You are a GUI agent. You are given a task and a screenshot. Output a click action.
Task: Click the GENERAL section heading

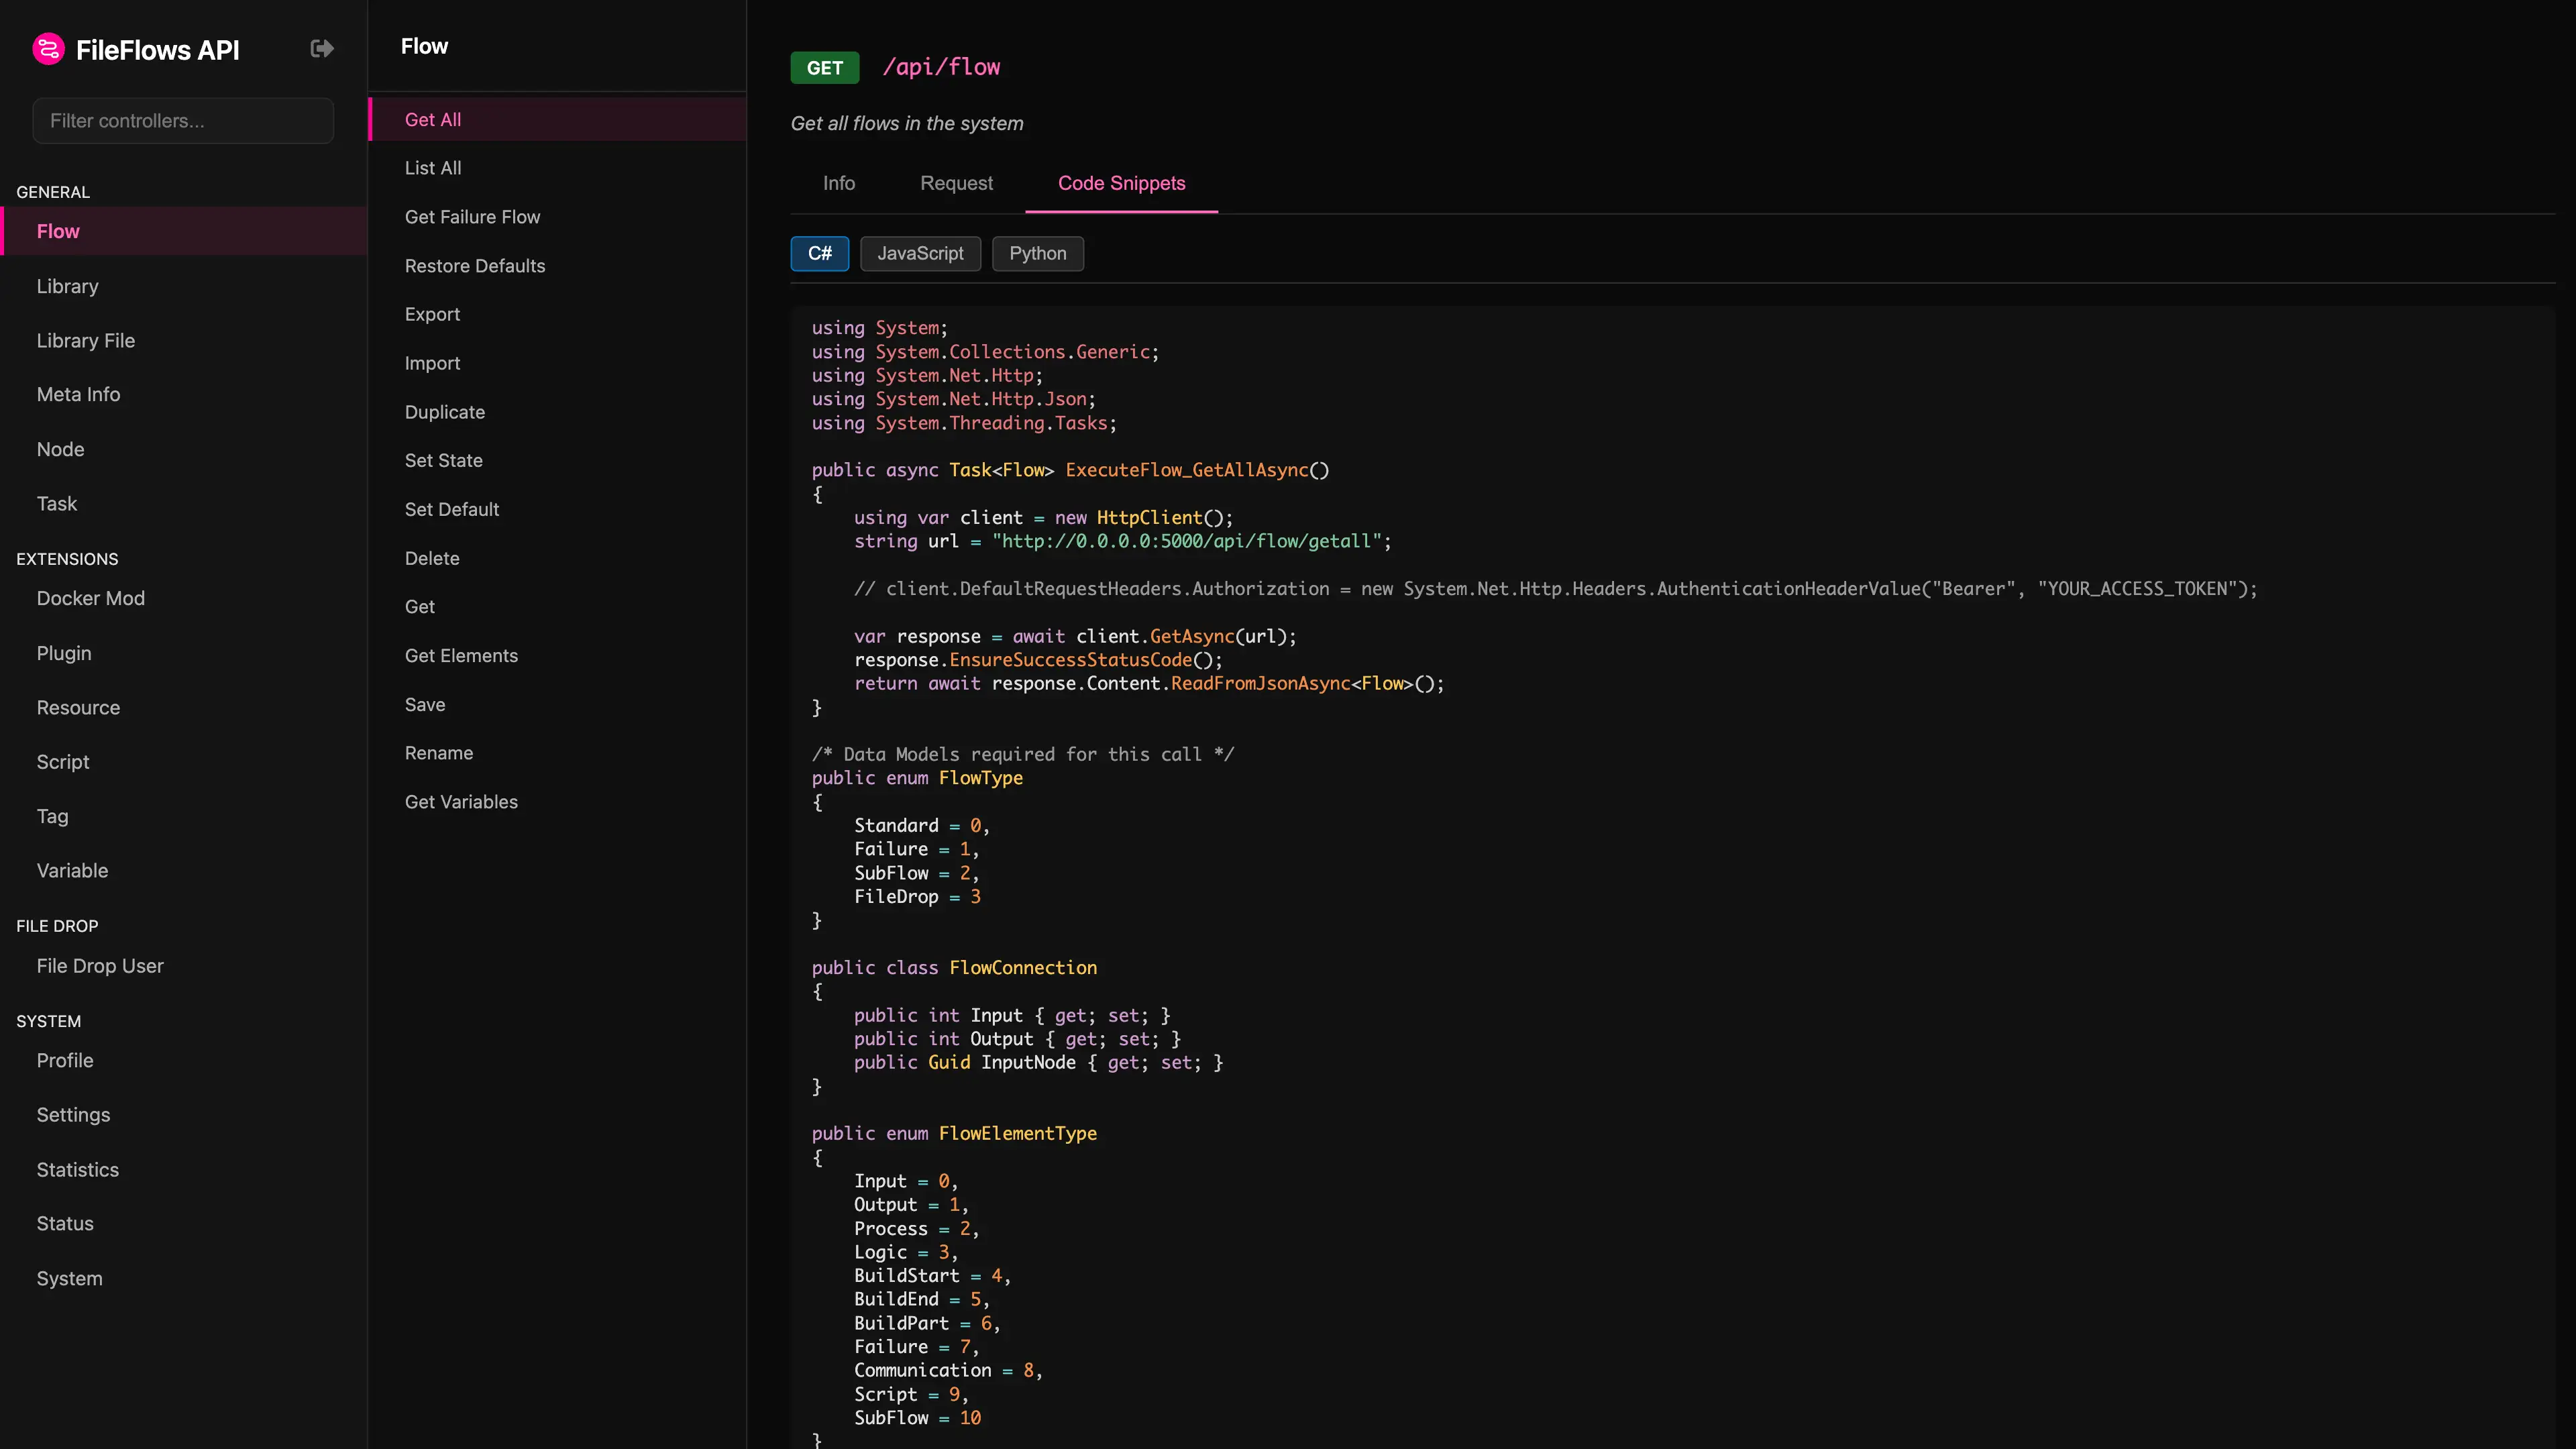[x=53, y=192]
